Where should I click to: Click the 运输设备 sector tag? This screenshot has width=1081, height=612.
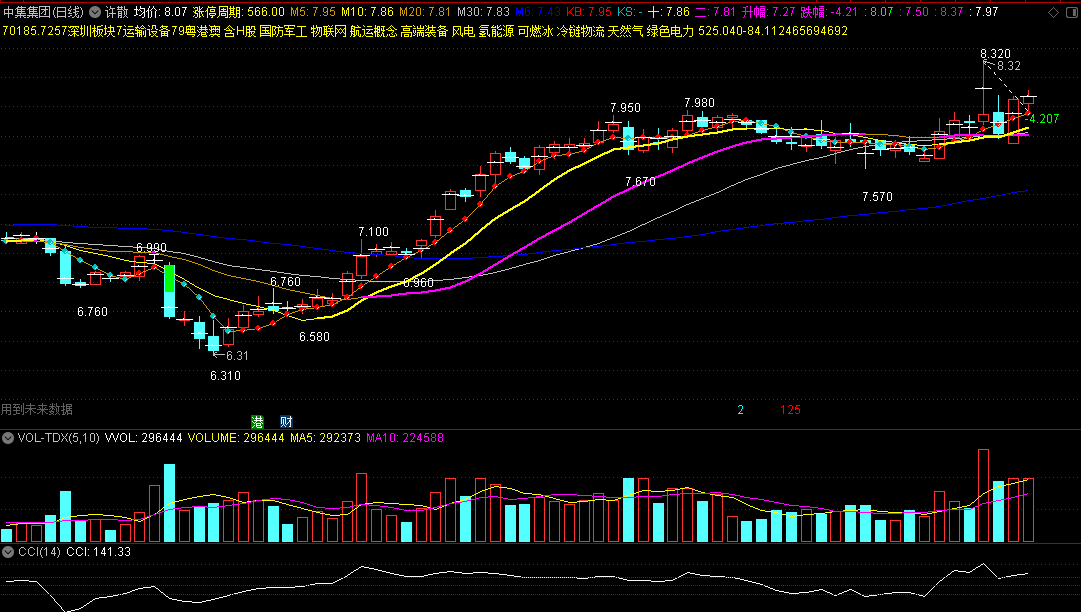tap(147, 31)
